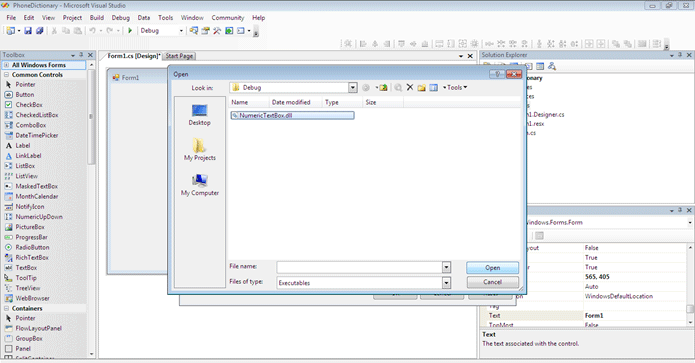Select the Form1.cs [Design] tab
The height and width of the screenshot is (363, 695).
pos(134,56)
